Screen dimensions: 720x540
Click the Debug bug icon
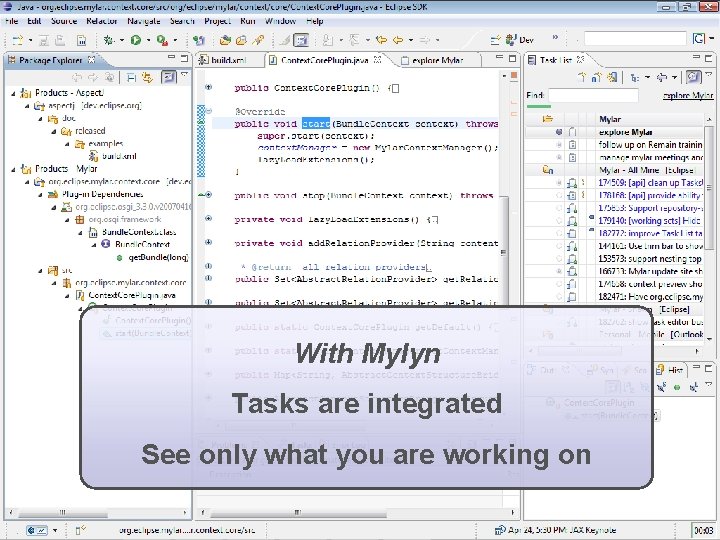[109, 40]
